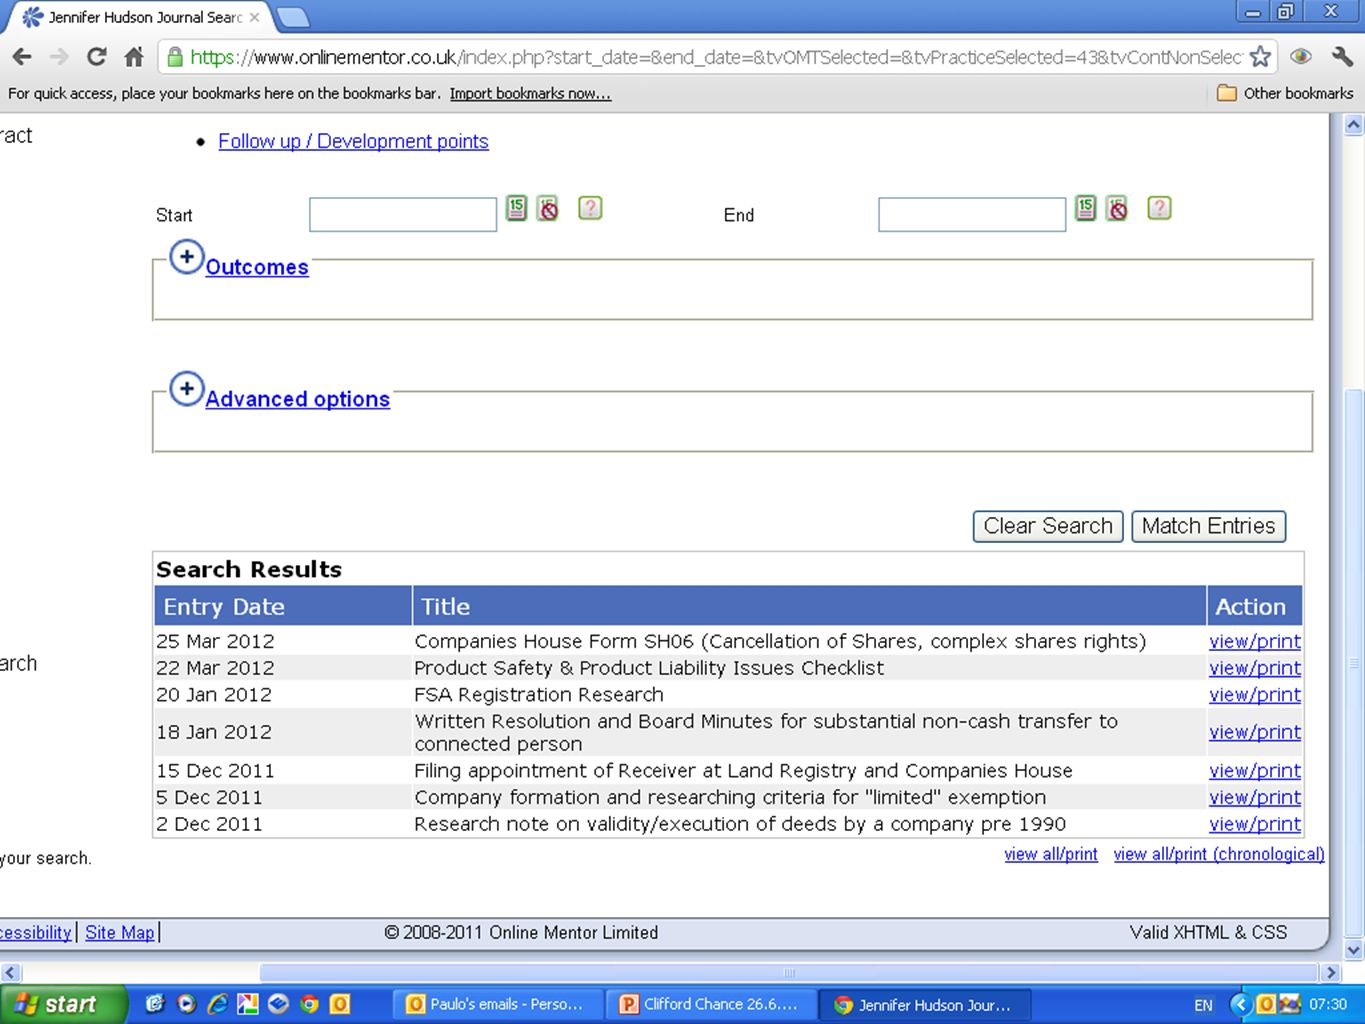The width and height of the screenshot is (1365, 1024).
Task: Launch Internet Explorer from quick launch
Action: coord(217,1004)
